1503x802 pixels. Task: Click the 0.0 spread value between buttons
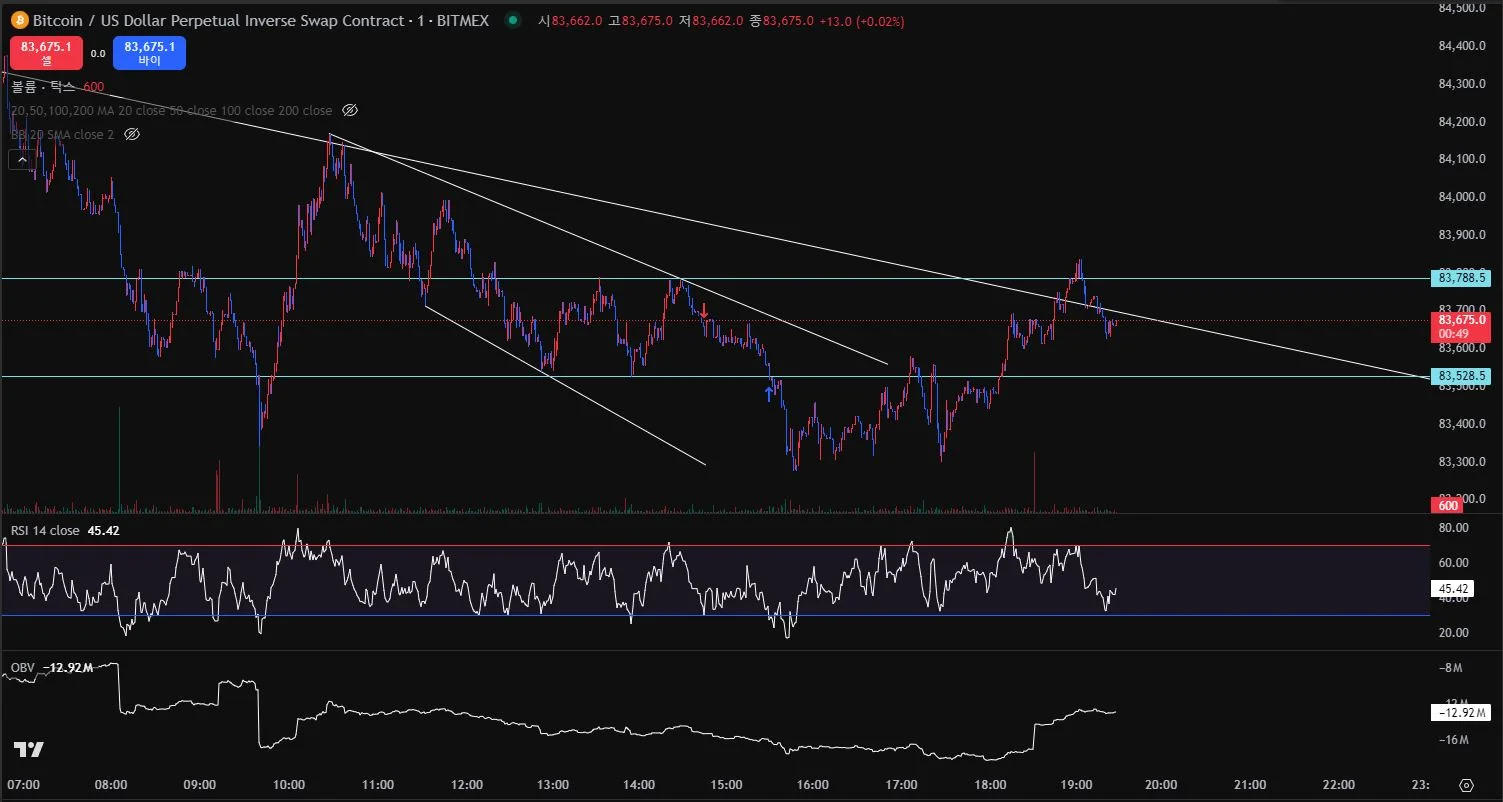(x=98, y=54)
